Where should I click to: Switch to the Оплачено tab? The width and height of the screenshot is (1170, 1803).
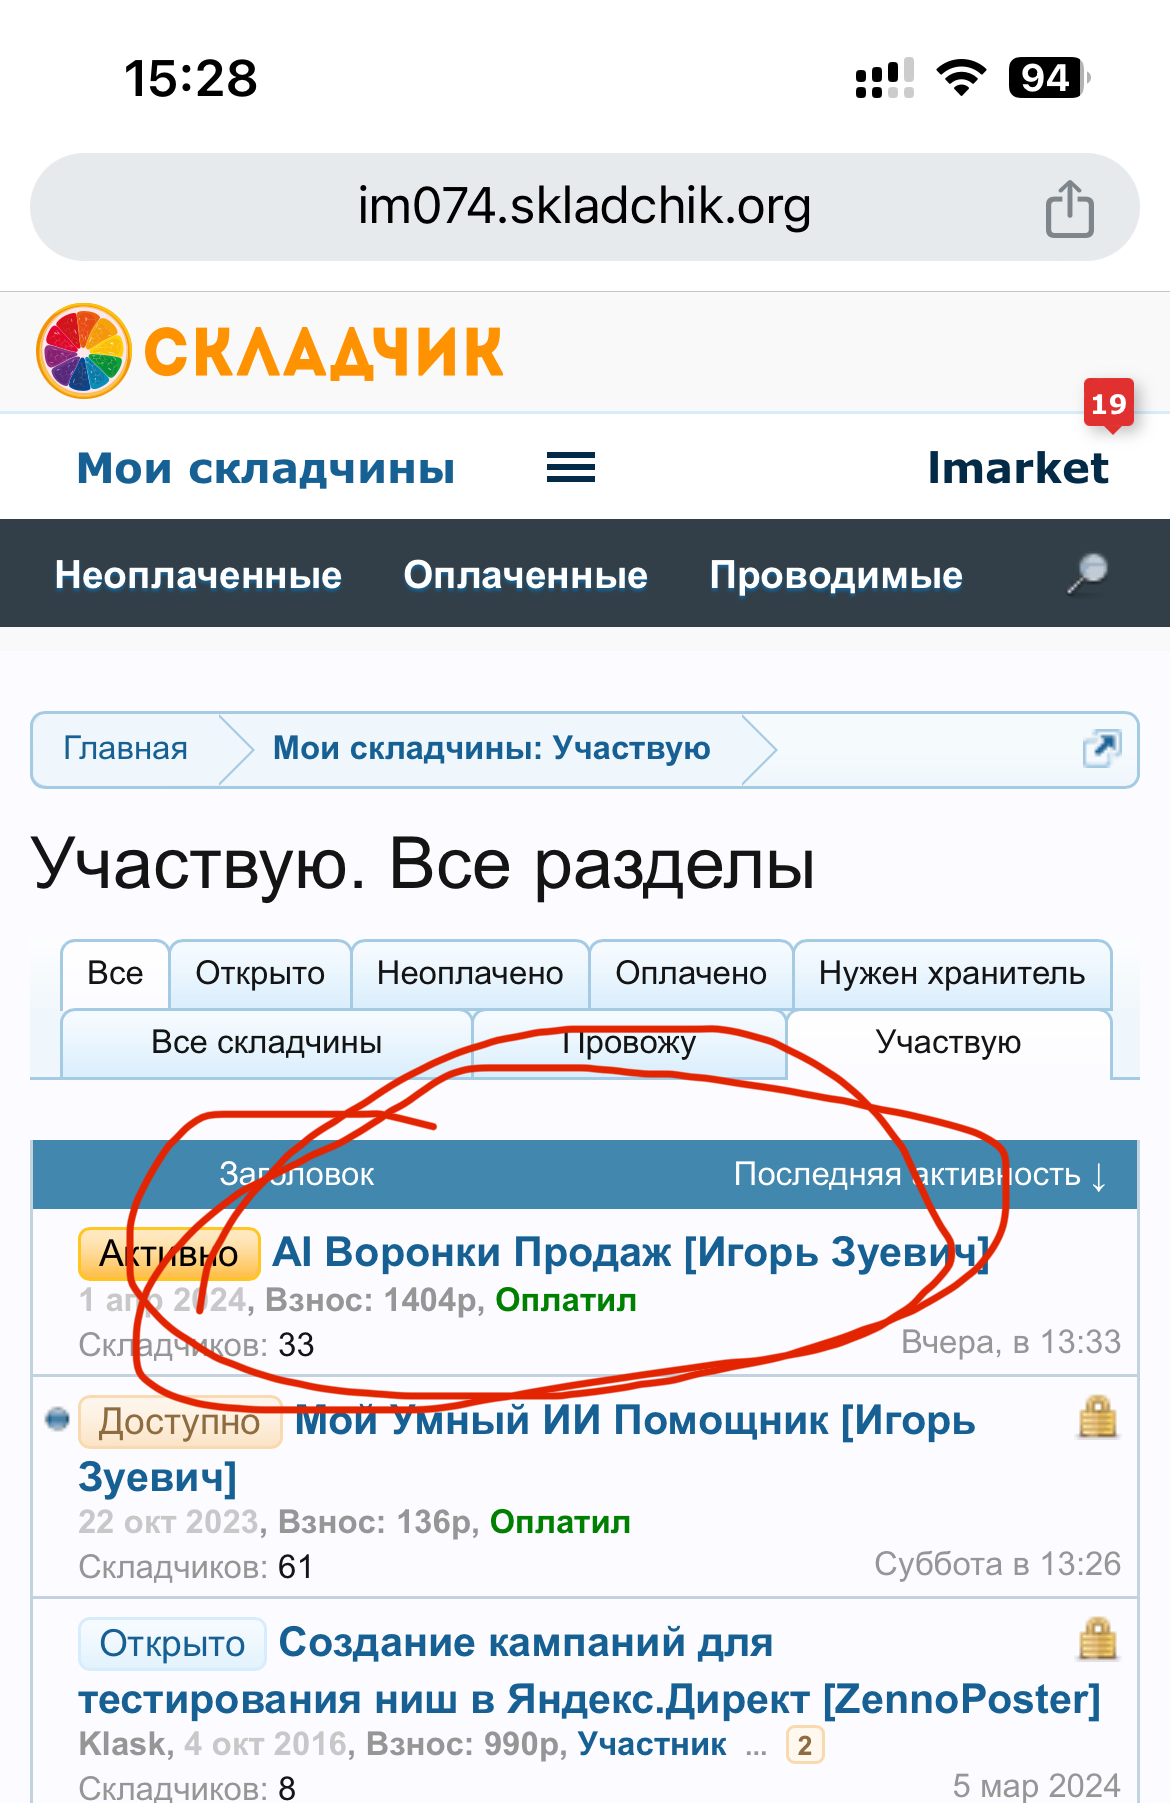(691, 973)
